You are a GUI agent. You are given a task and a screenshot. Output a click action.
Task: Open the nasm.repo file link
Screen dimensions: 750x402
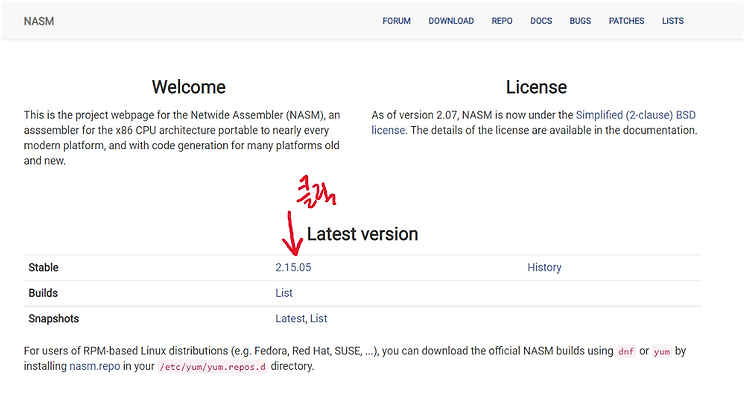click(x=95, y=367)
